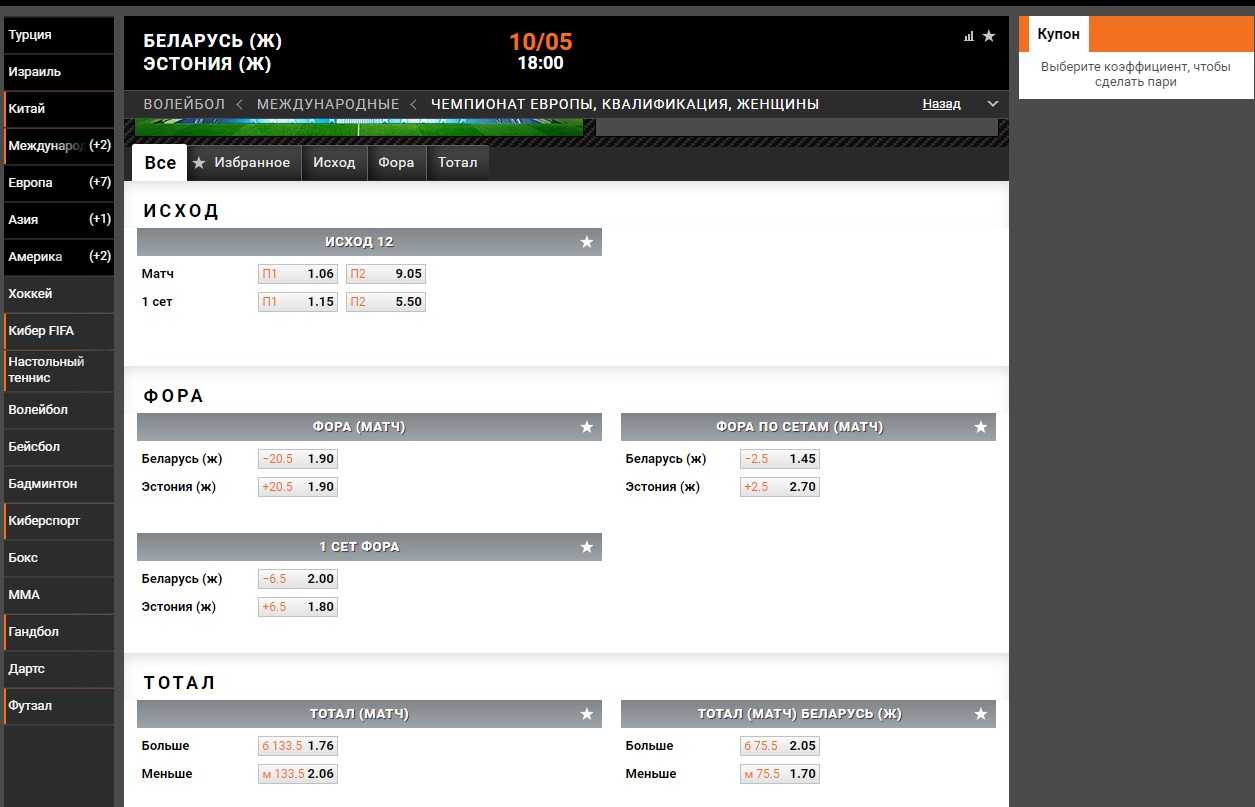This screenshot has height=807, width=1255.
Task: Expand Азия (+1) in the sidebar
Action: click(x=59, y=220)
